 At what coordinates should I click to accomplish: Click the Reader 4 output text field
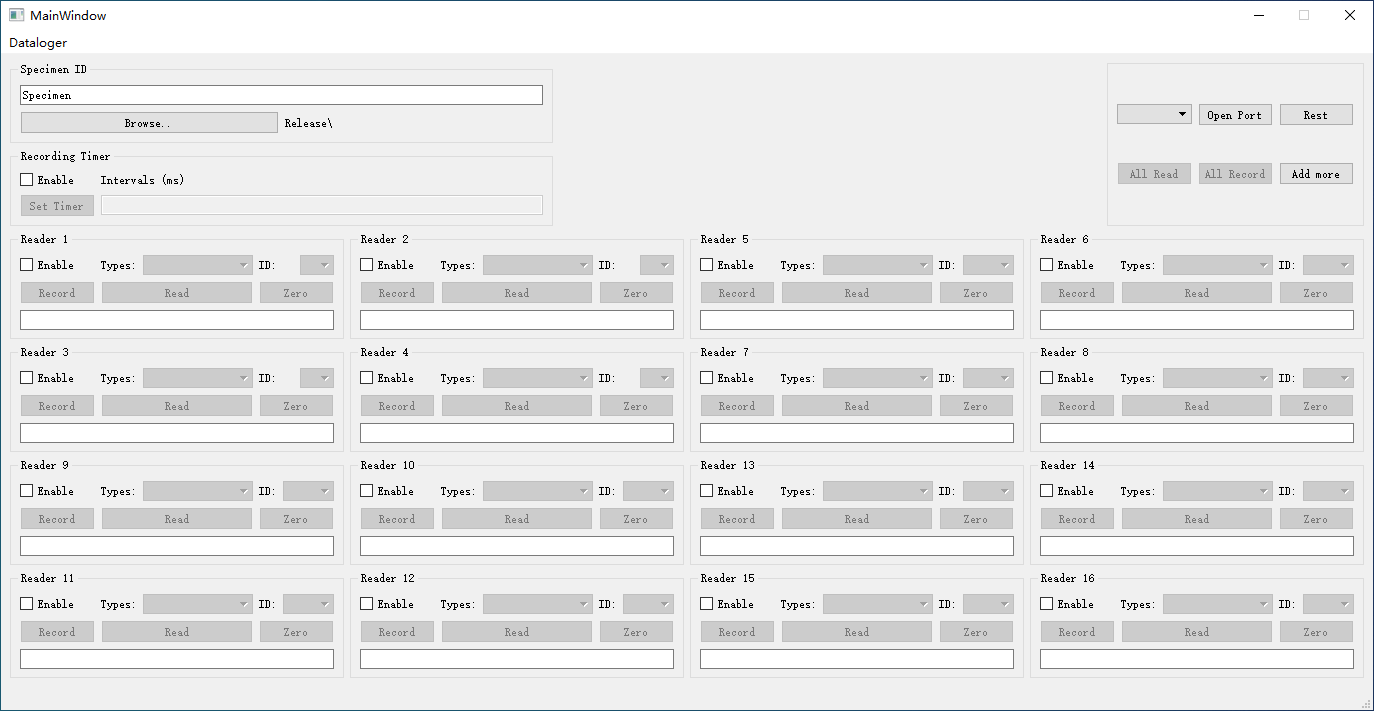(x=517, y=433)
